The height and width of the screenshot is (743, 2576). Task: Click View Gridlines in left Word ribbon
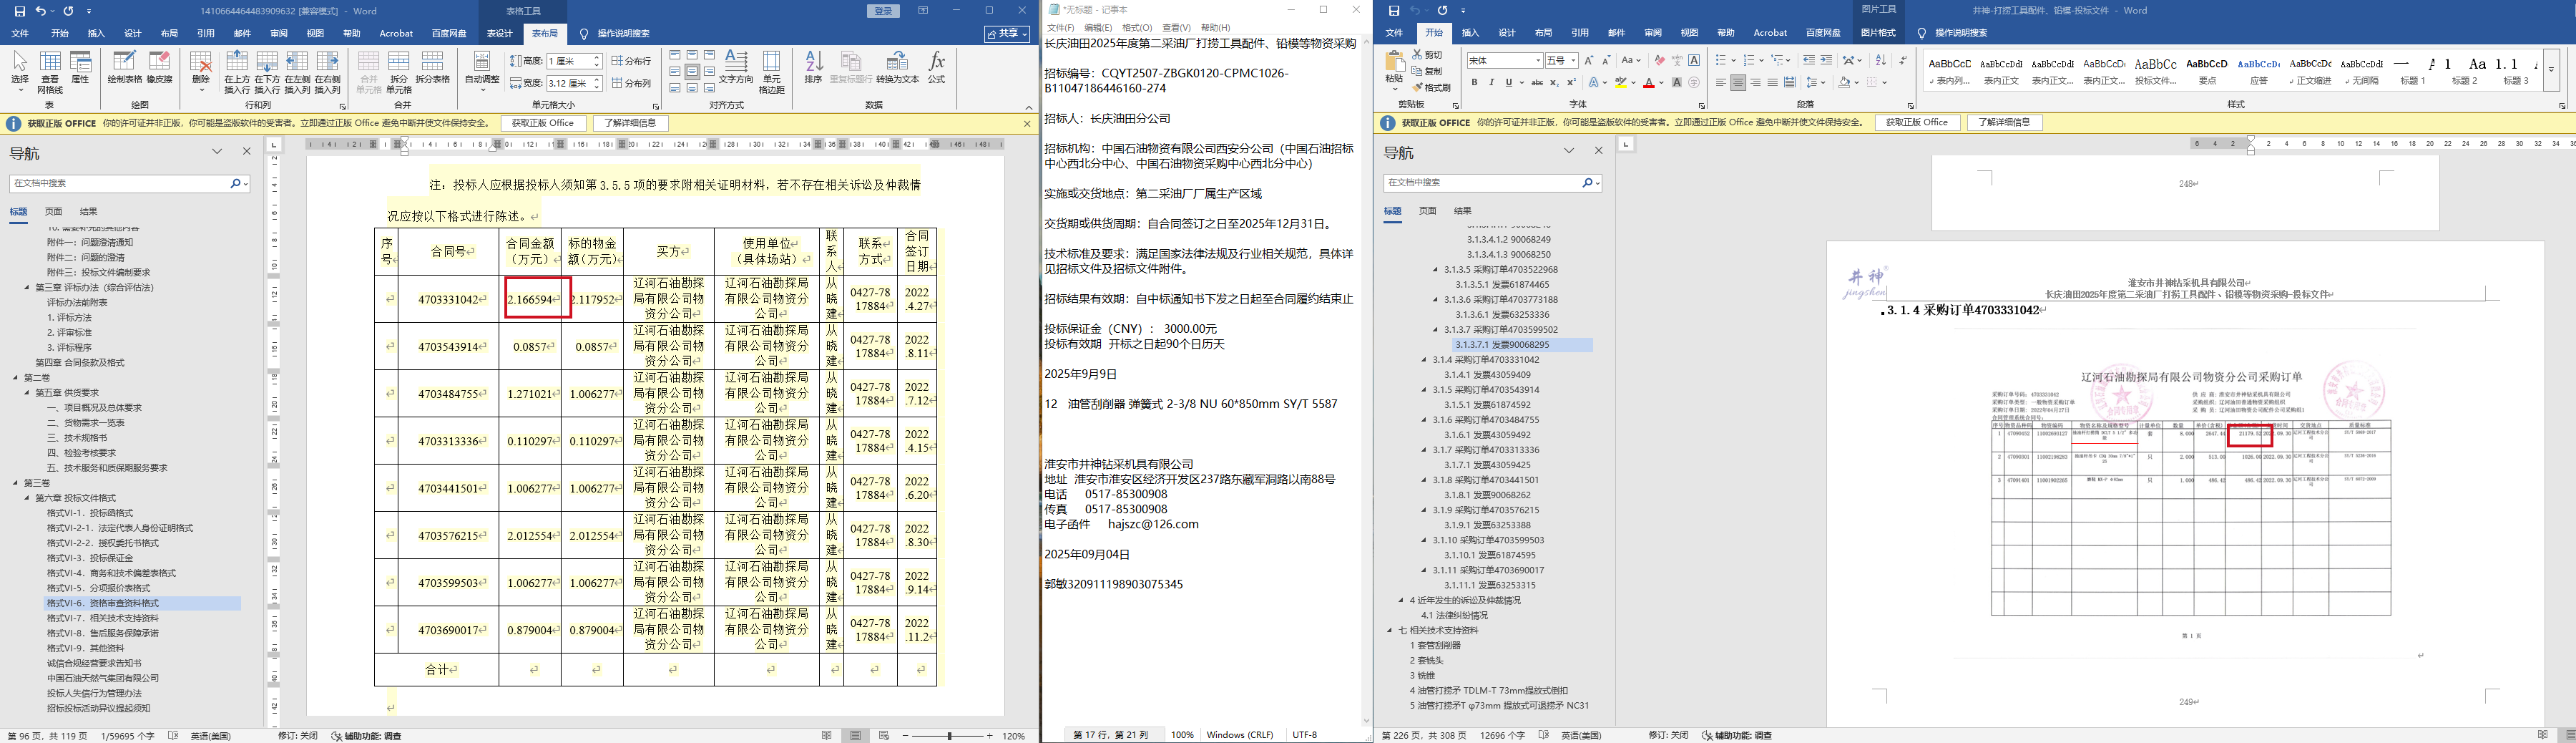pyautogui.click(x=50, y=71)
